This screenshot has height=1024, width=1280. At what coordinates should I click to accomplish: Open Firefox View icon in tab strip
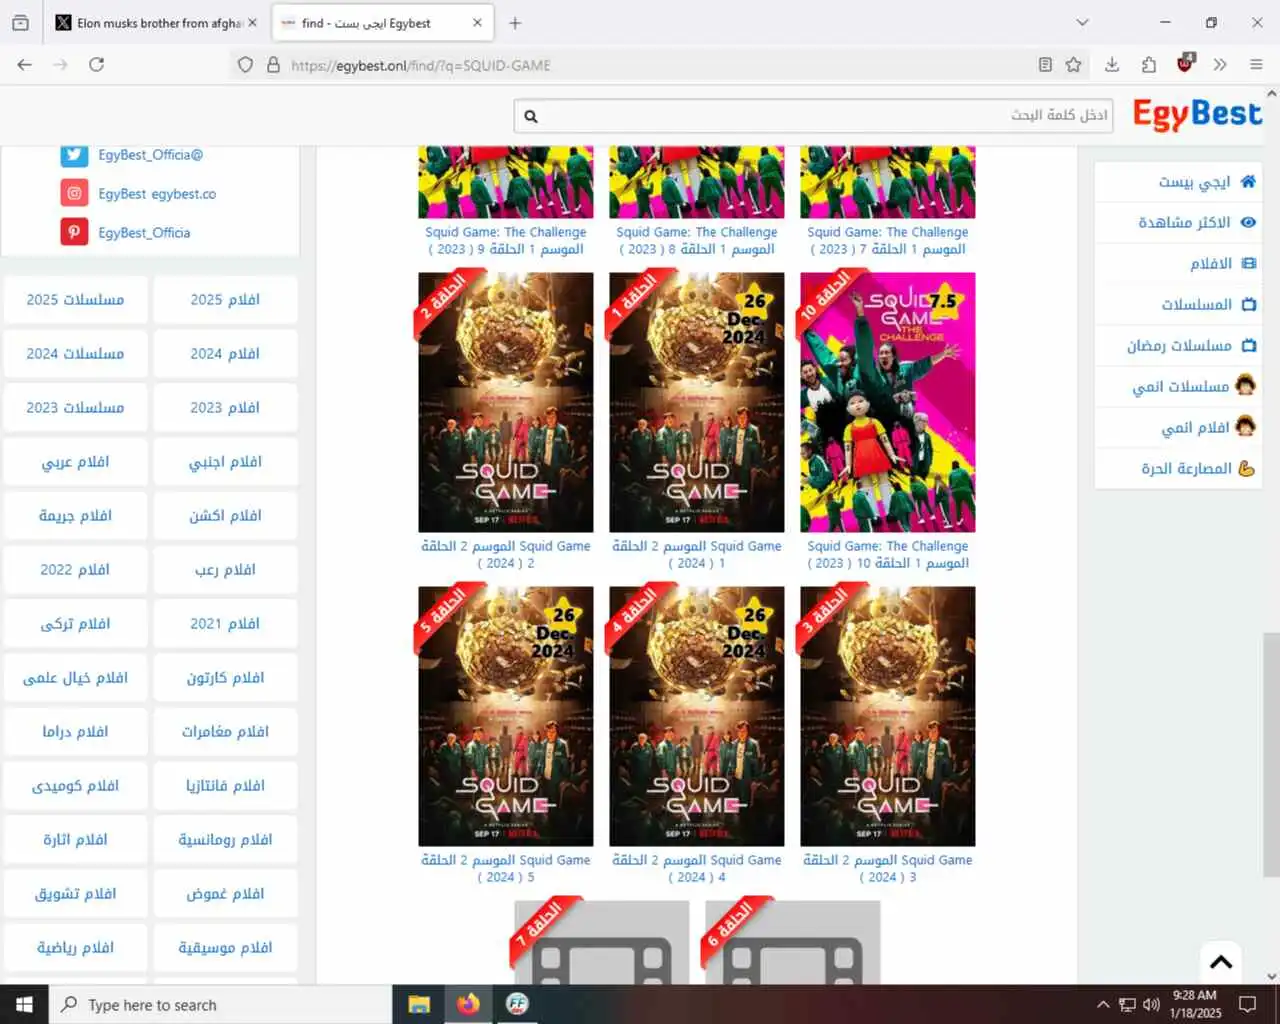(x=20, y=22)
